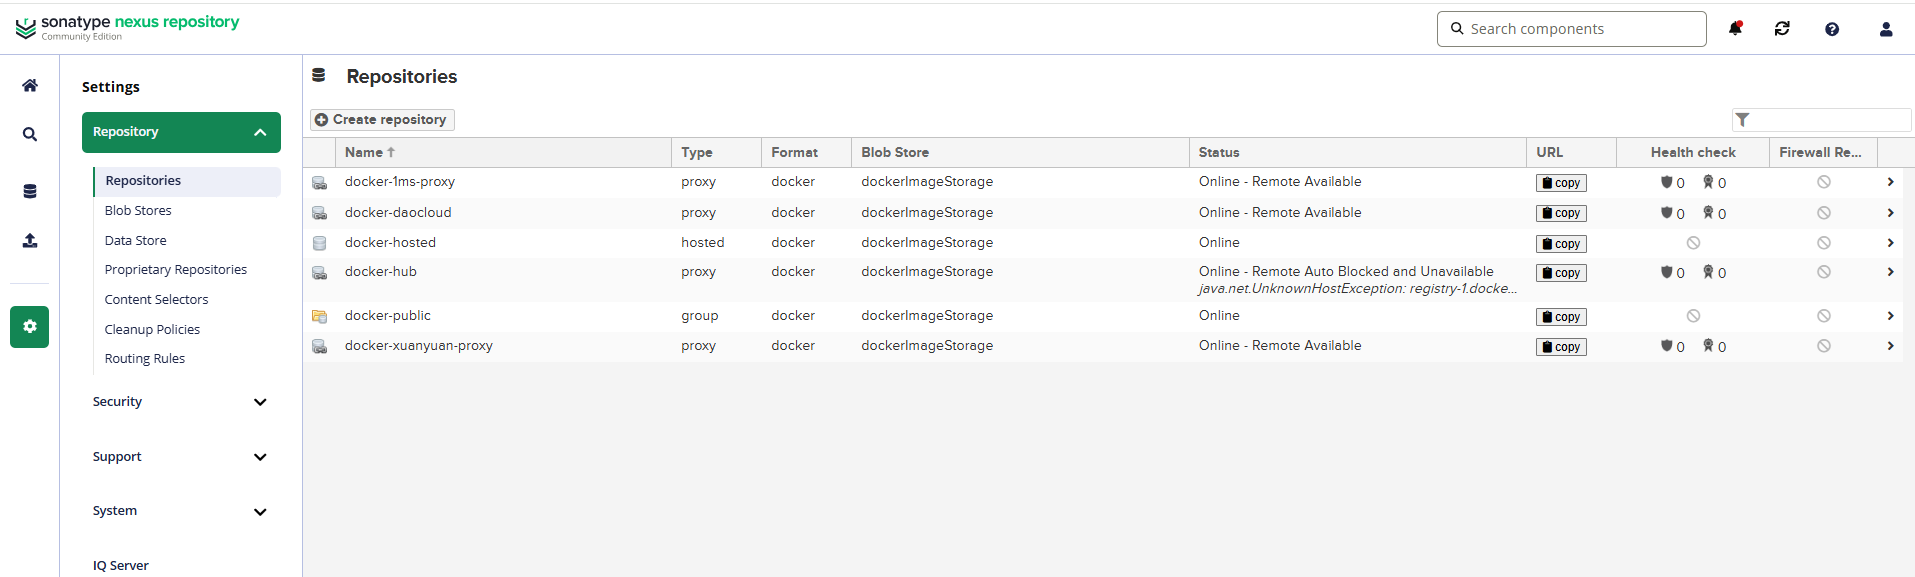
Task: Sort by the Name column header
Action: pyautogui.click(x=503, y=153)
